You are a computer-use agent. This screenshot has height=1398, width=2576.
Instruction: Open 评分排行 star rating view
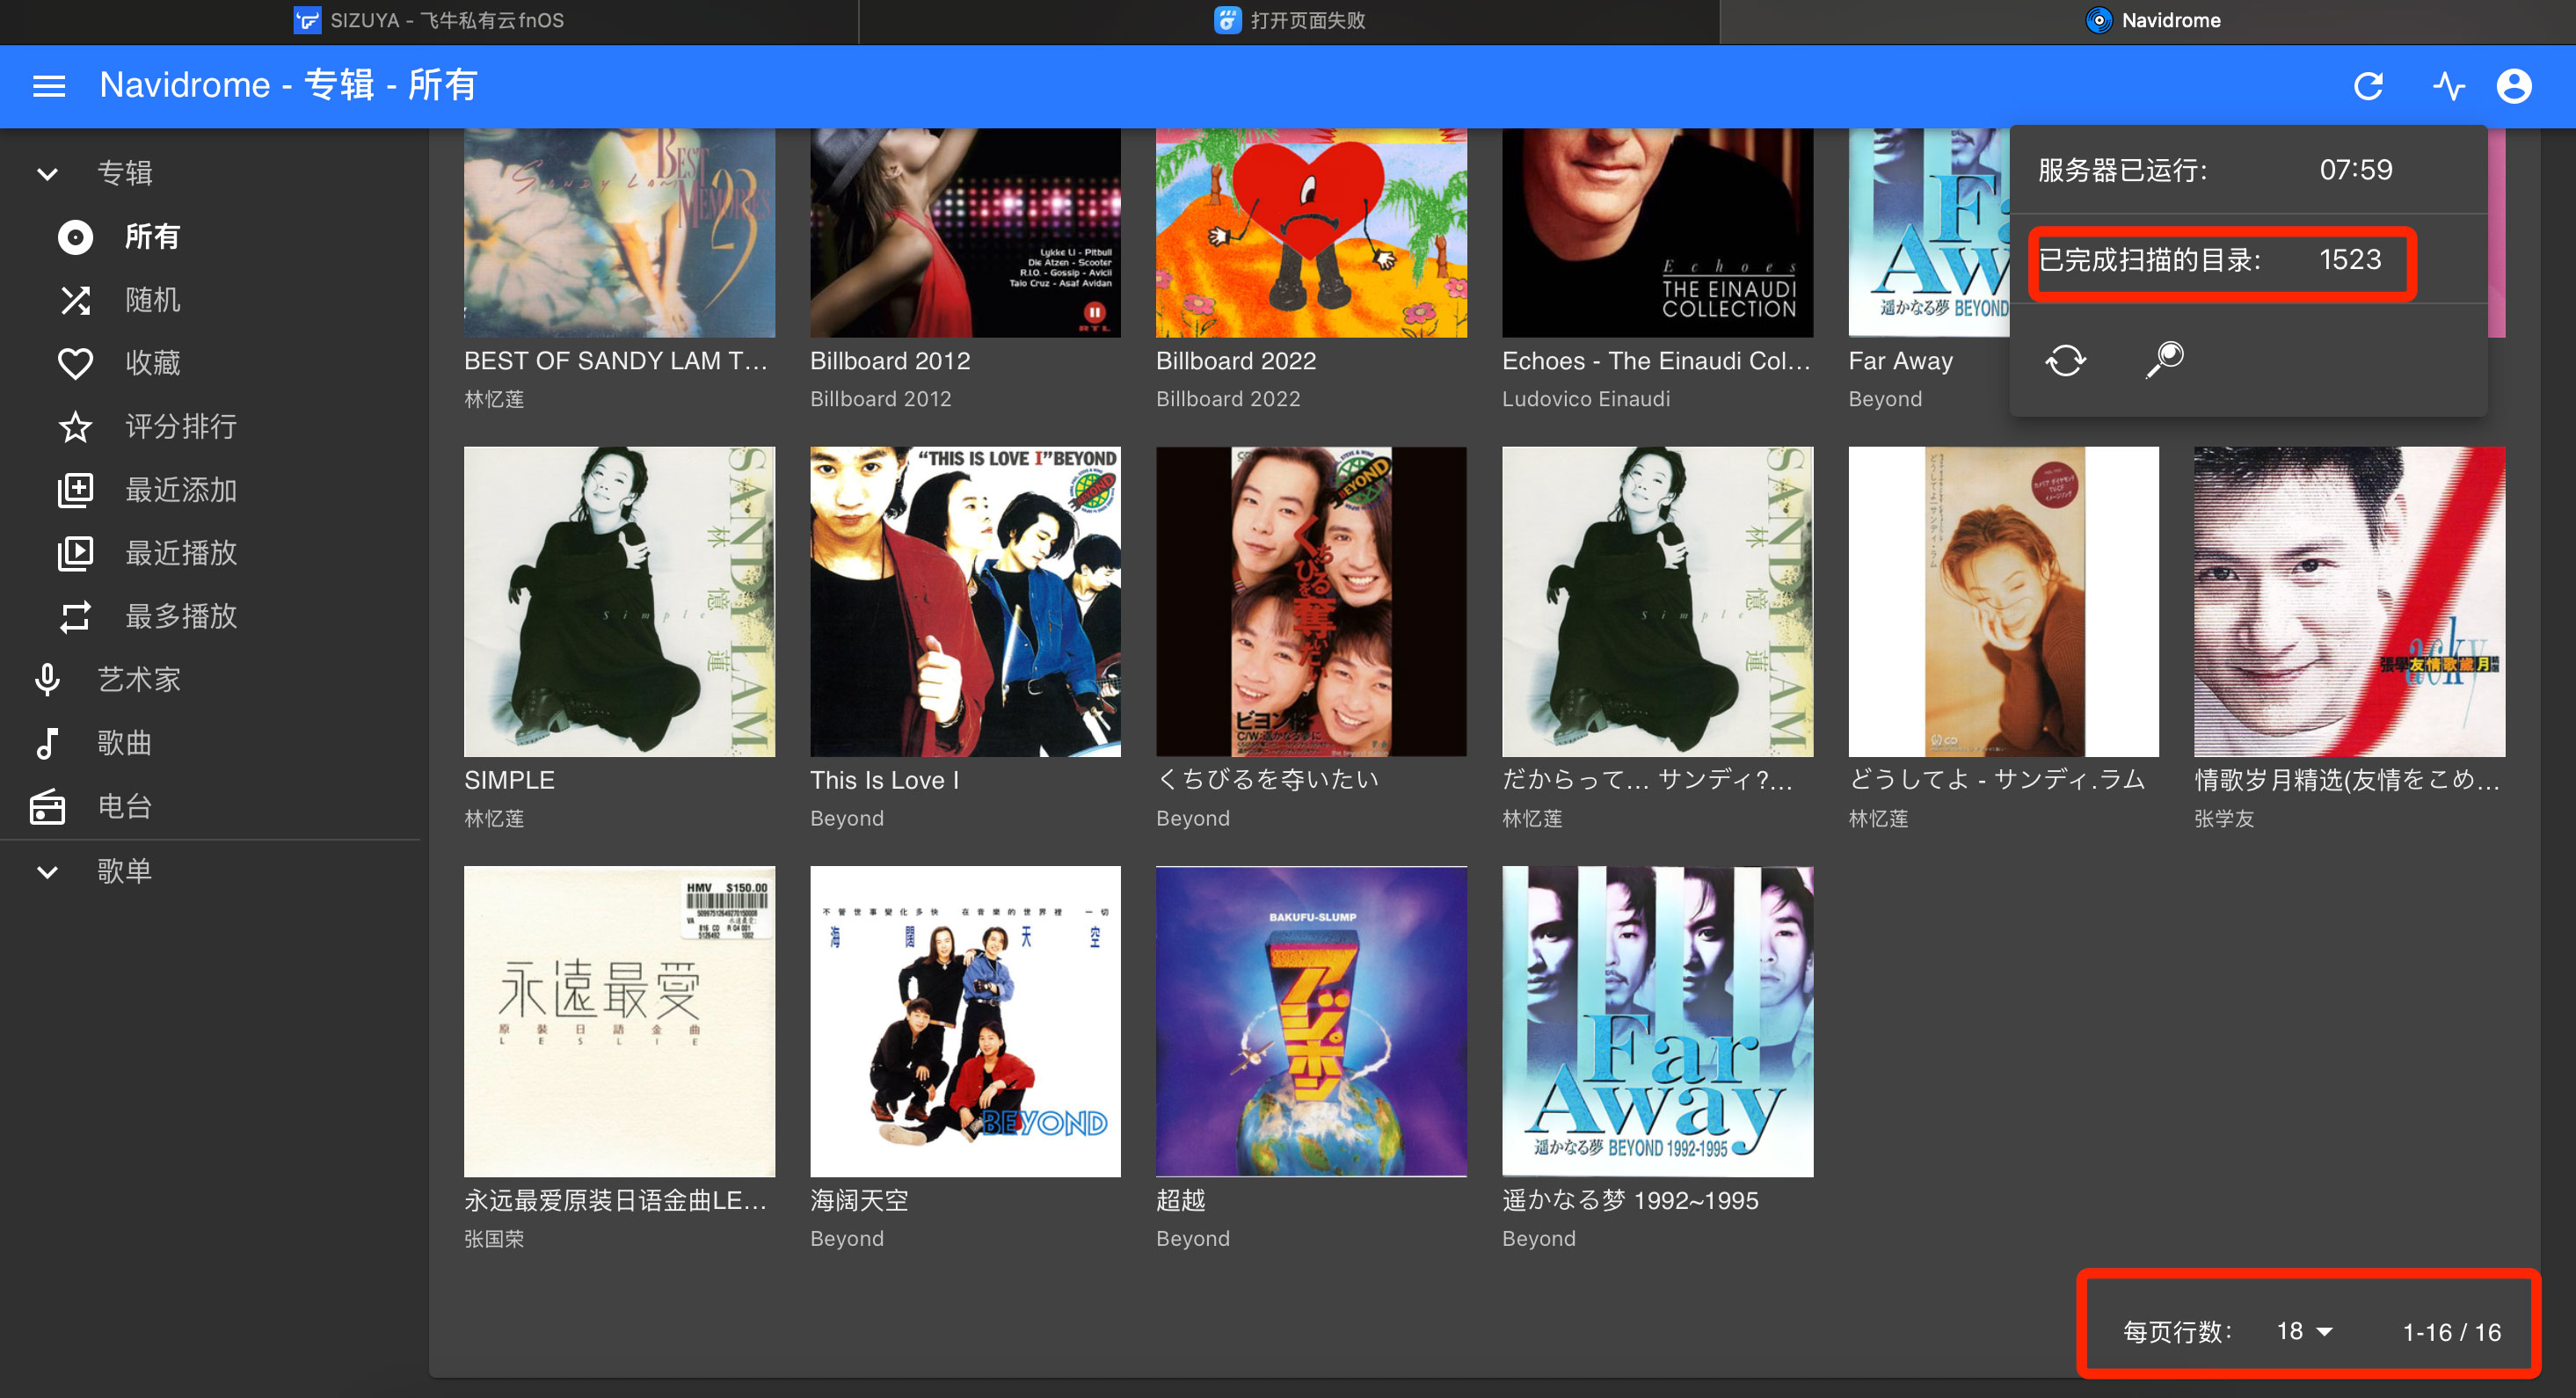[x=180, y=427]
